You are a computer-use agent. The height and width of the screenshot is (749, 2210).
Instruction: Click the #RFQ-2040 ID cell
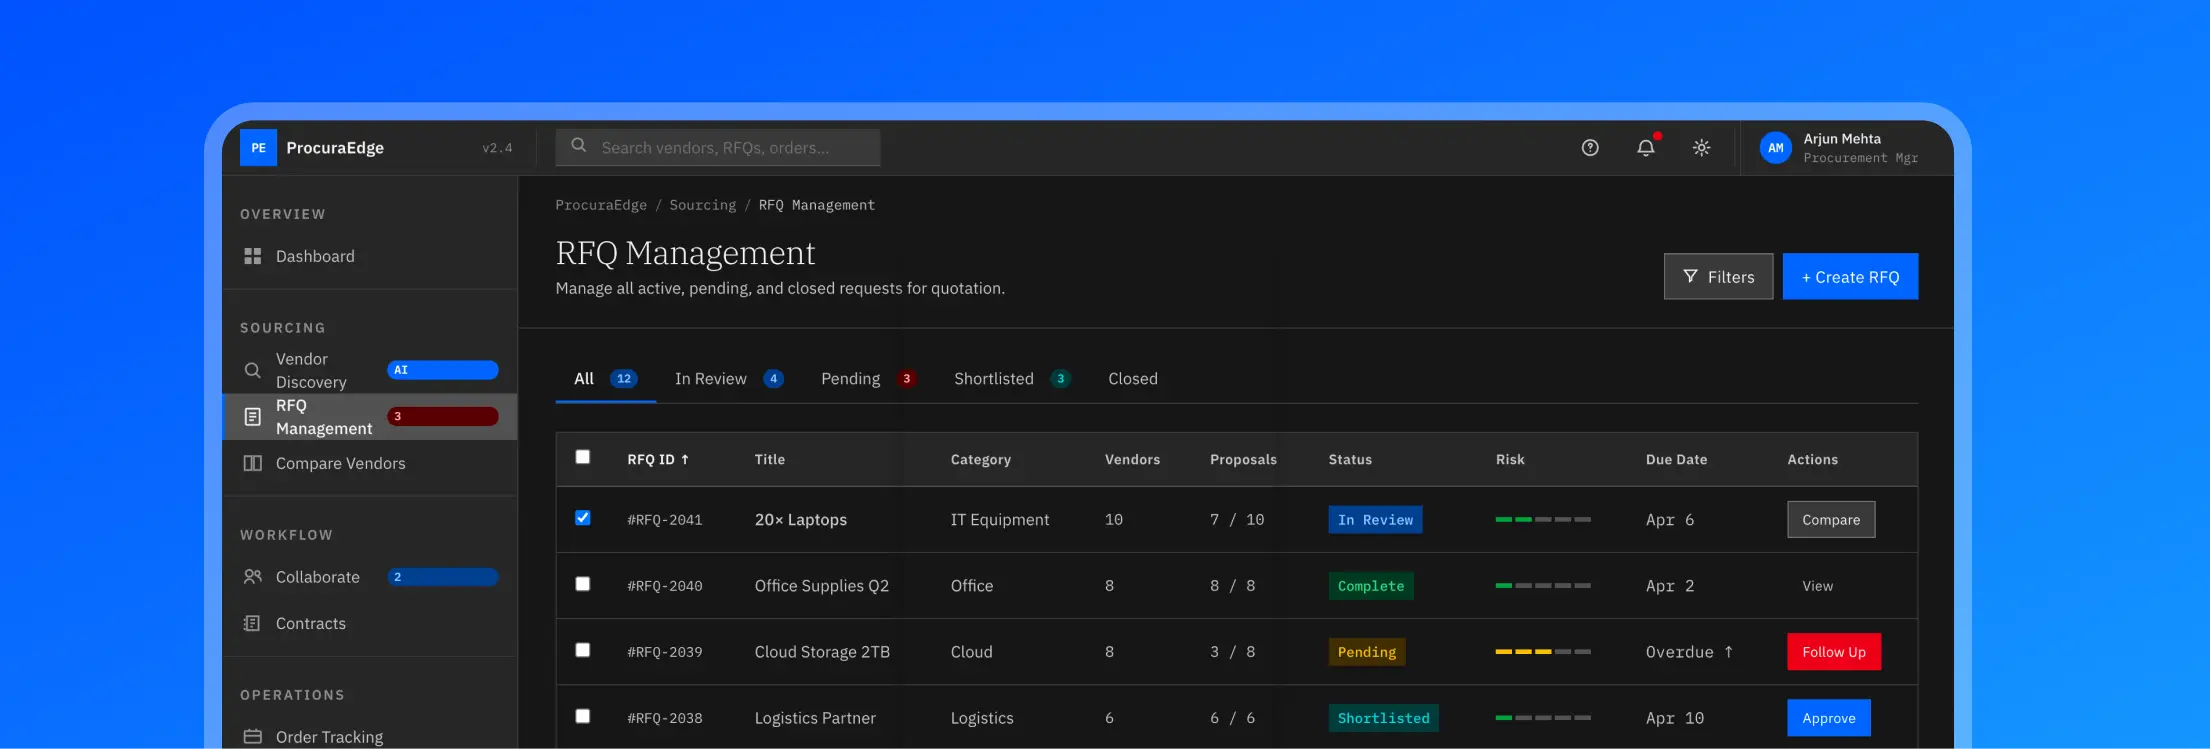[665, 586]
